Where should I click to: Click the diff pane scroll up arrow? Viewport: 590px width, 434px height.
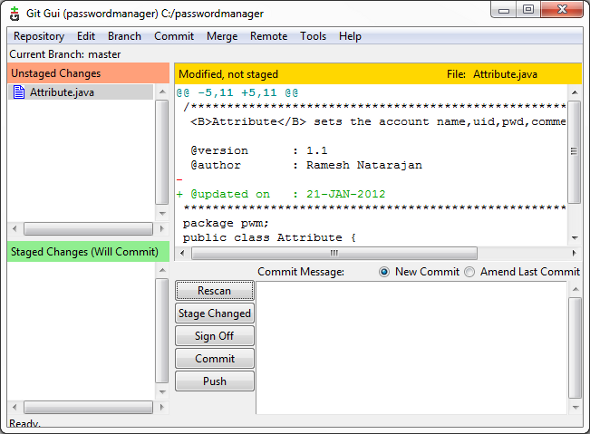click(575, 92)
